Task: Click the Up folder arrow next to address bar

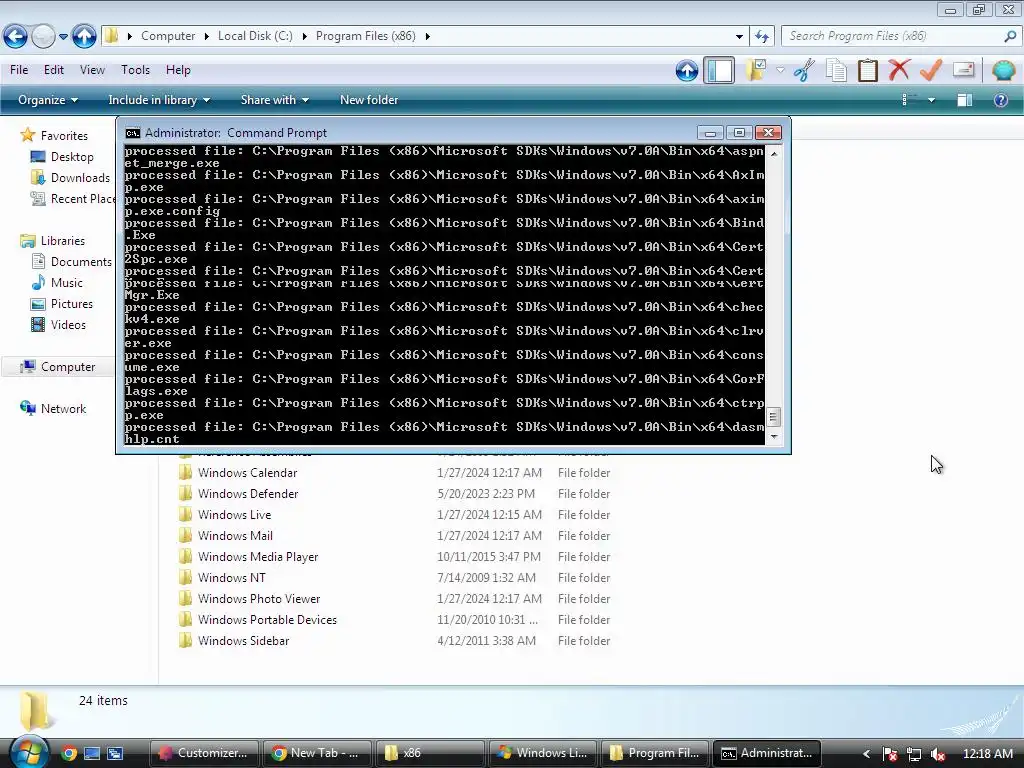Action: tap(84, 36)
